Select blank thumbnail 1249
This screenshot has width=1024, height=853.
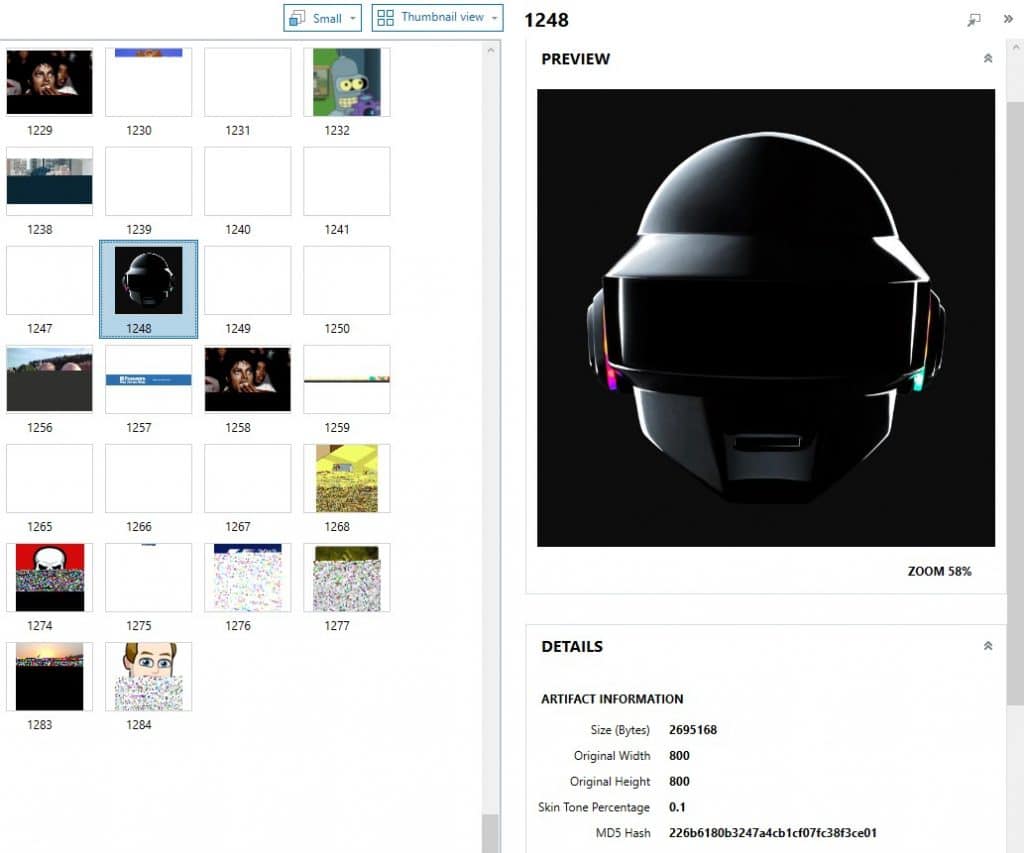tap(248, 280)
